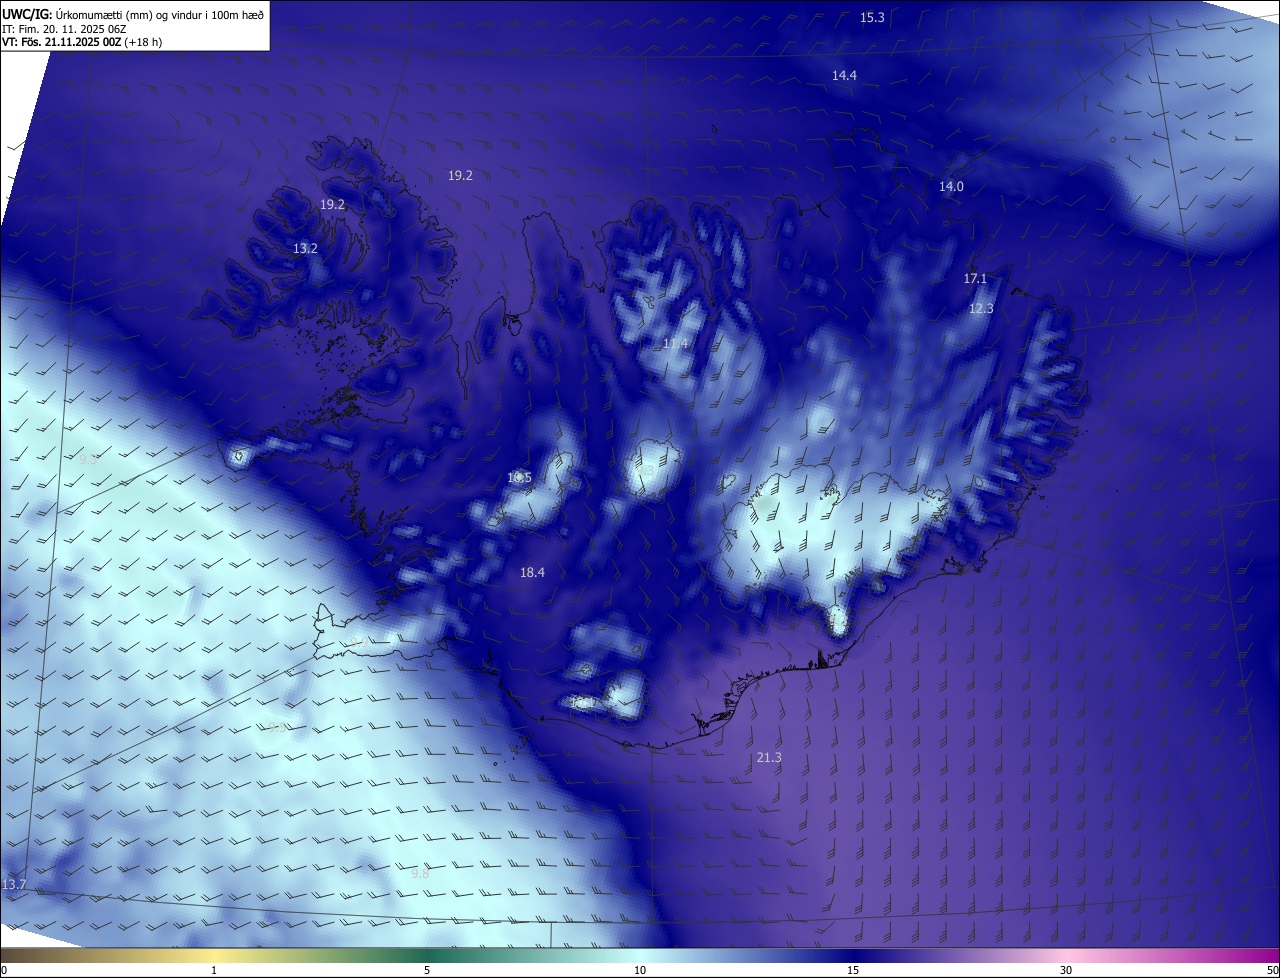Click the map value 13.7 near the corner

pyautogui.click(x=14, y=885)
